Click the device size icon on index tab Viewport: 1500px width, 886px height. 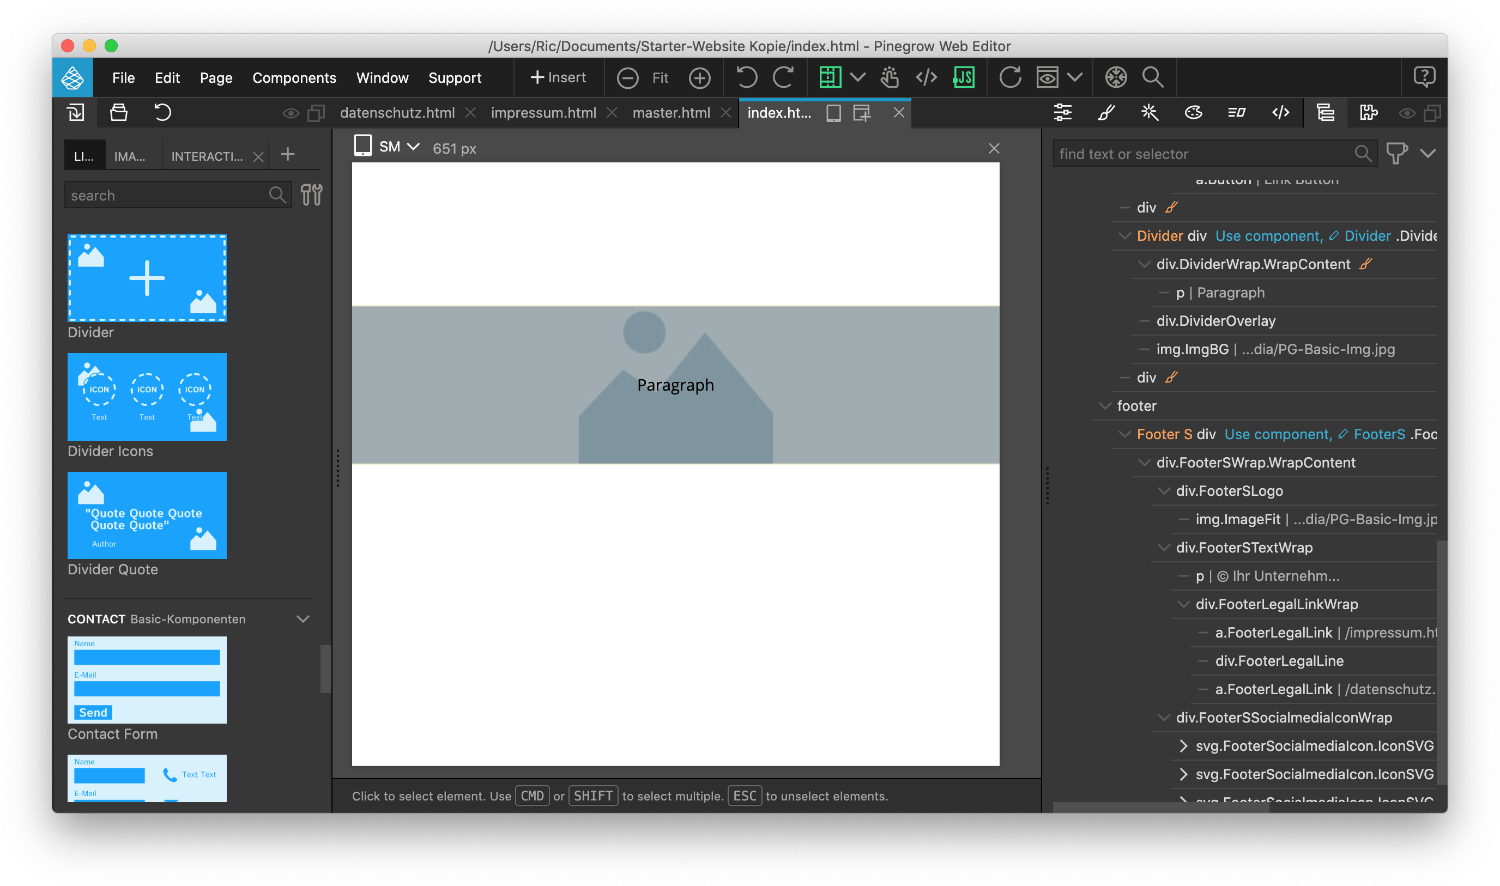[x=833, y=113]
